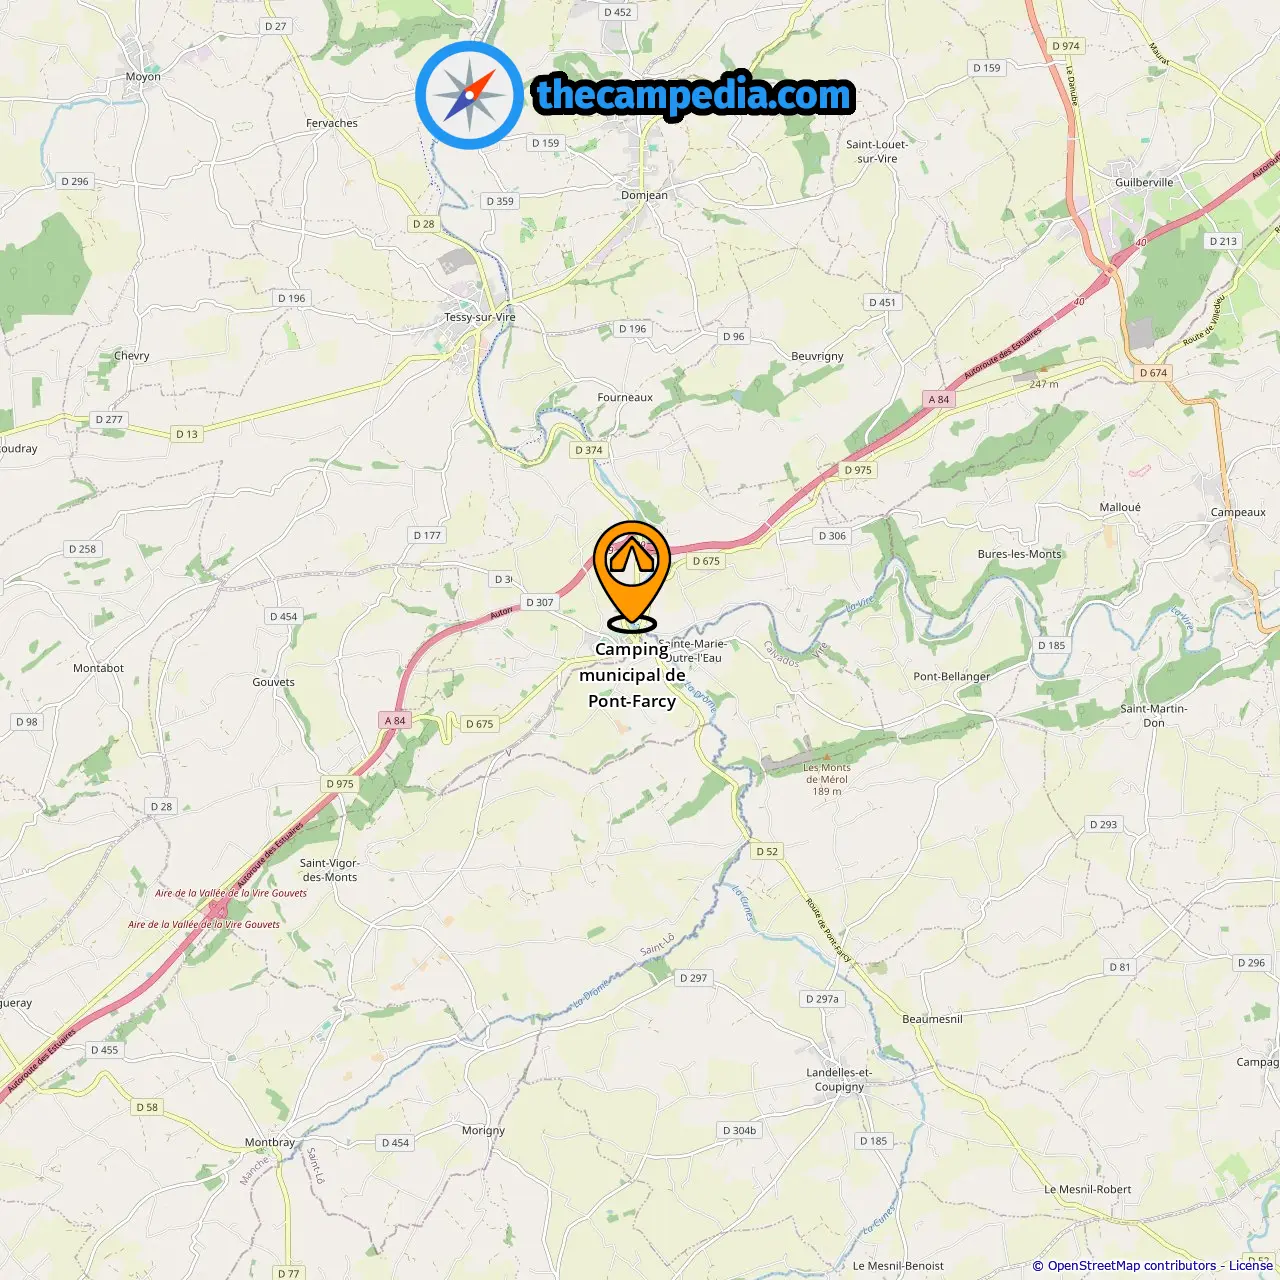Click the blue compass logo icon

click(469, 96)
